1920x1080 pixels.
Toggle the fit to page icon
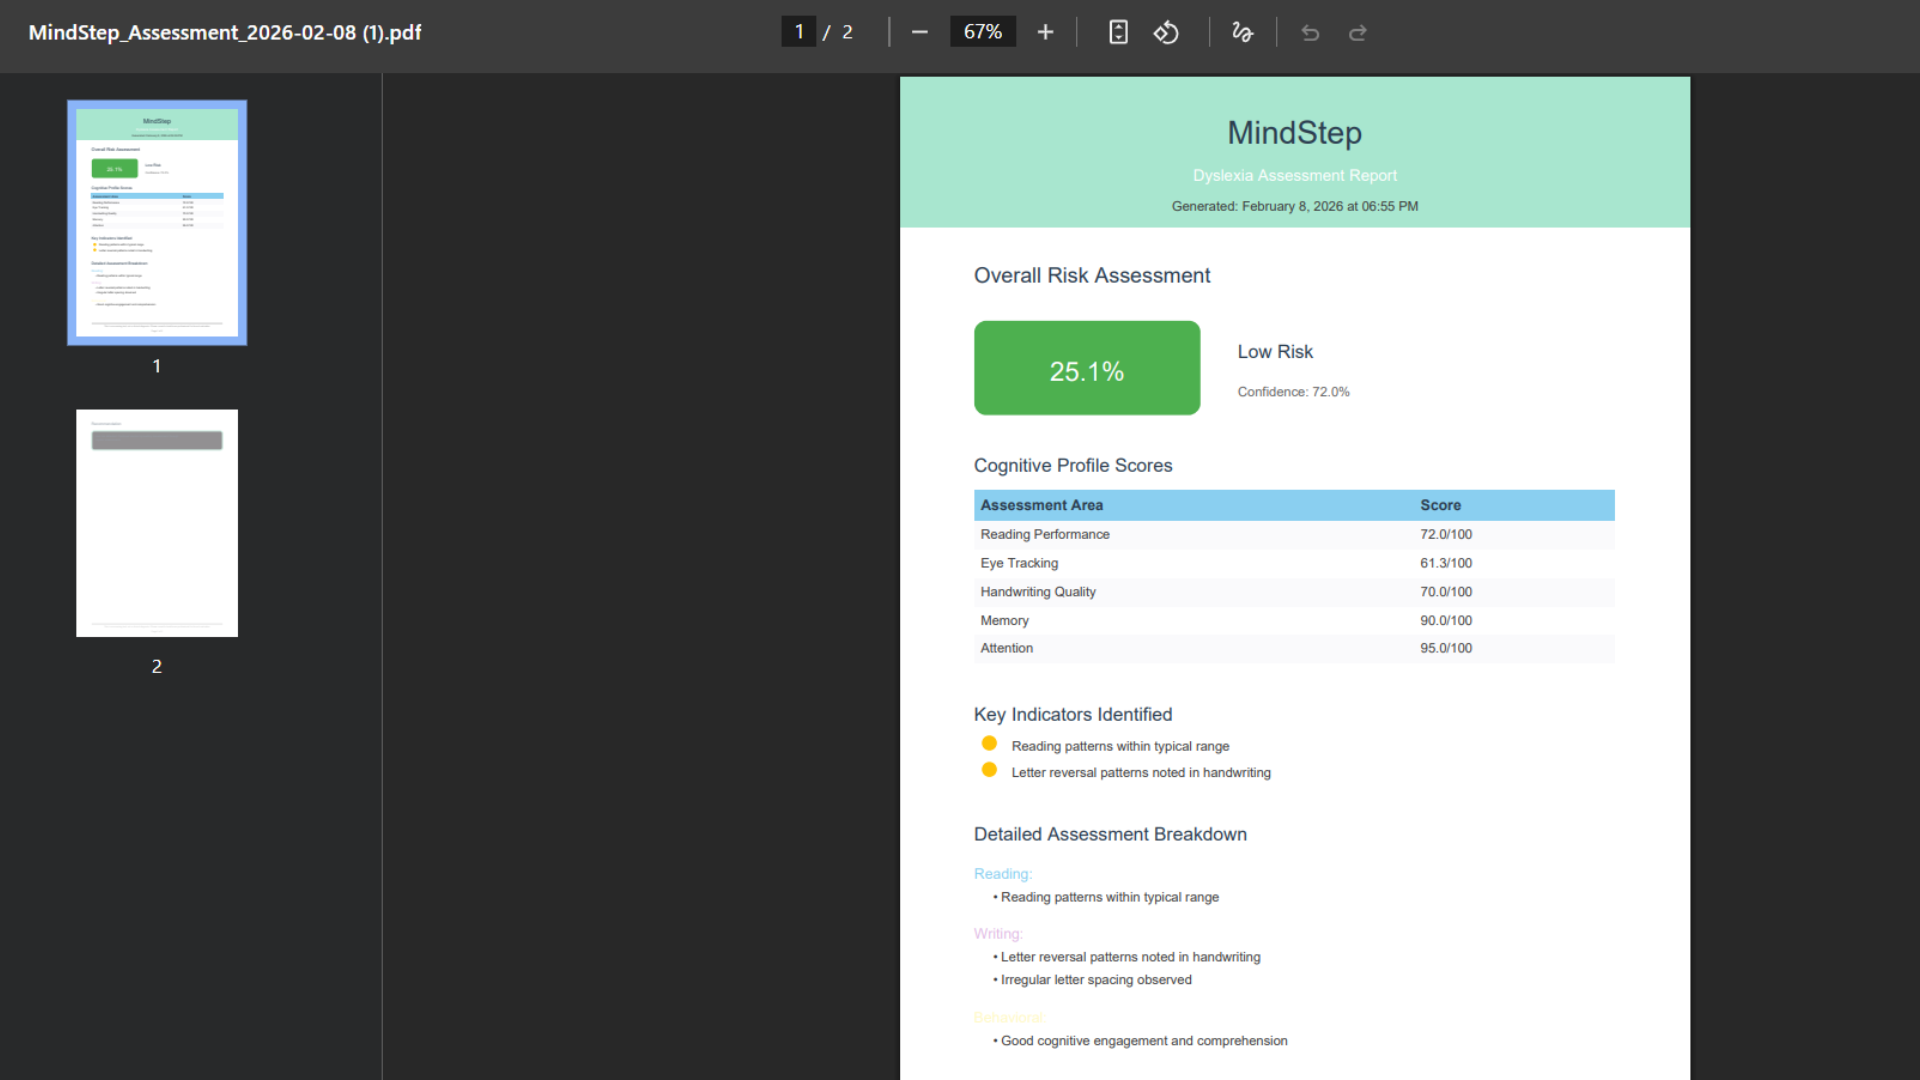click(x=1118, y=32)
